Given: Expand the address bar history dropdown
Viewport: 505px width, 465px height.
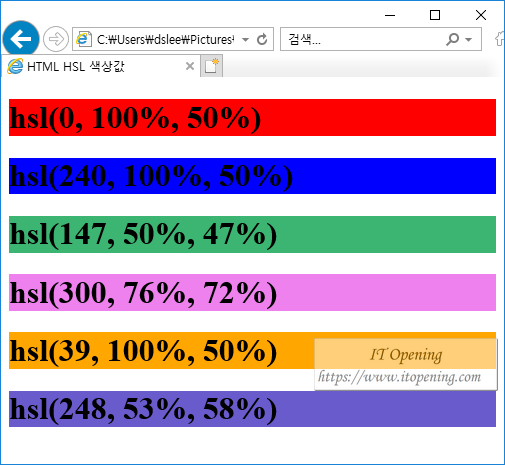Looking at the screenshot, I should coord(245,40).
